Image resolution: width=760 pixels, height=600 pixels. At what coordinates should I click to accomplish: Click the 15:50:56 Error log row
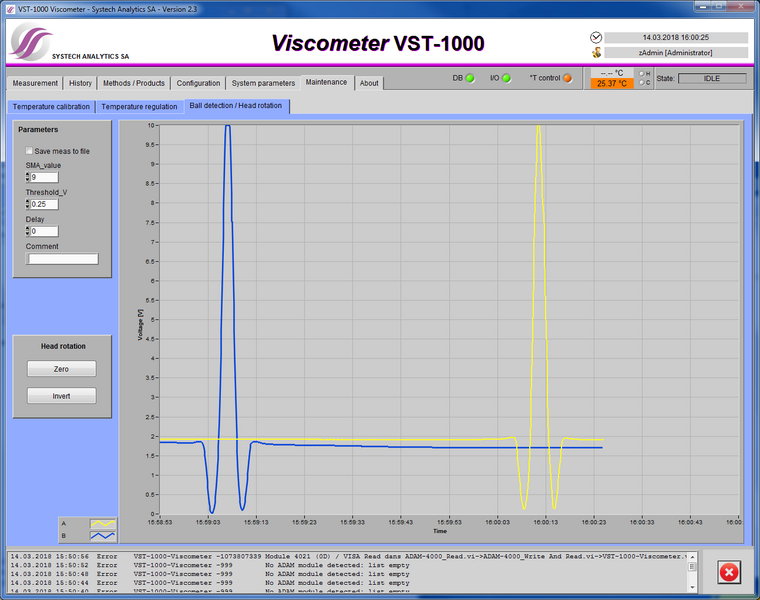(x=348, y=556)
